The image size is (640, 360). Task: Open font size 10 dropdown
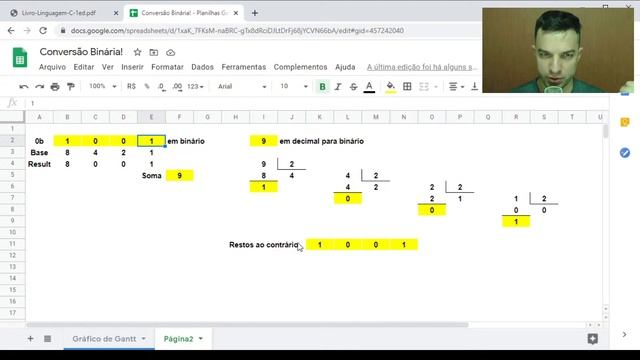coord(294,87)
